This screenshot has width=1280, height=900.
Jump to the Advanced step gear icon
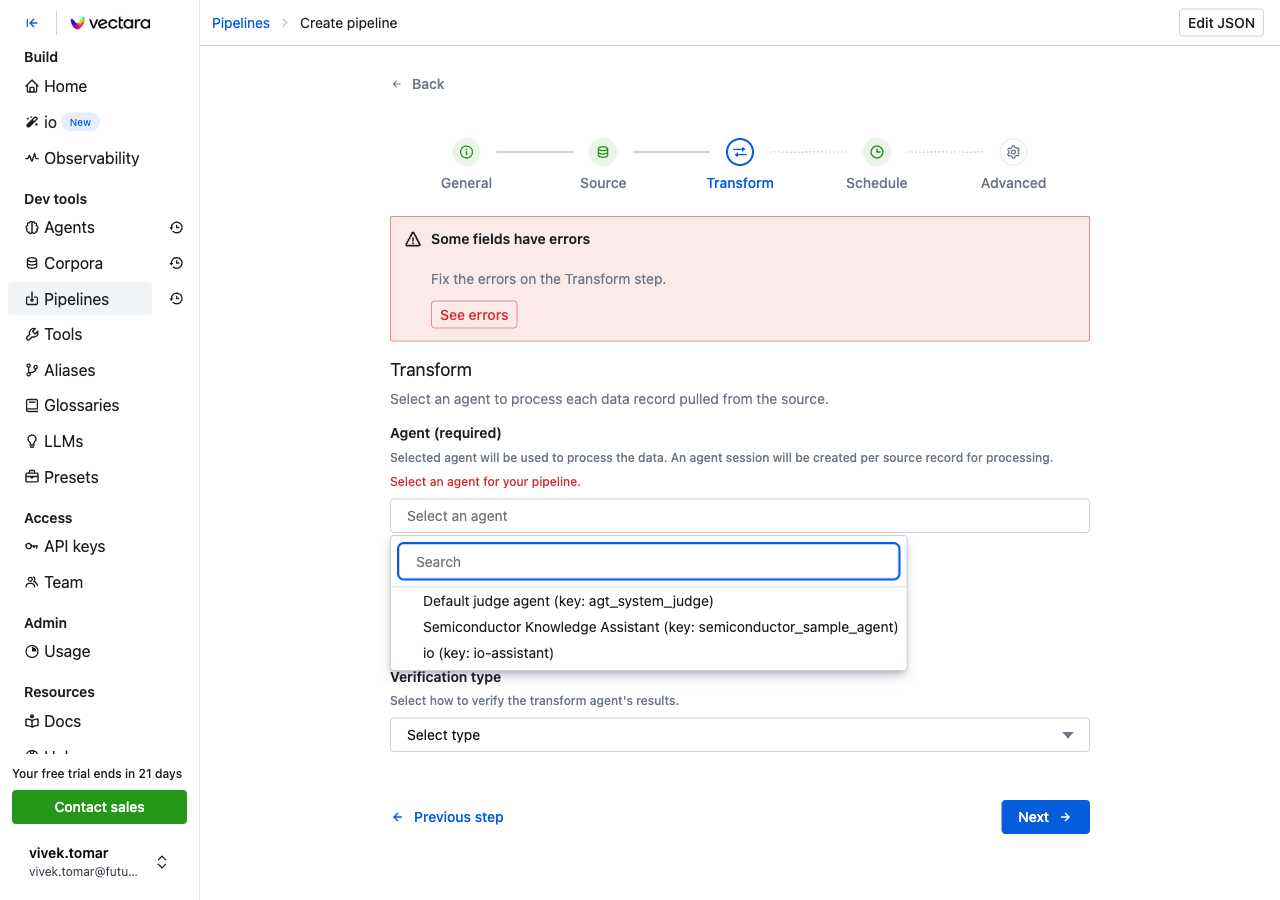(1013, 152)
